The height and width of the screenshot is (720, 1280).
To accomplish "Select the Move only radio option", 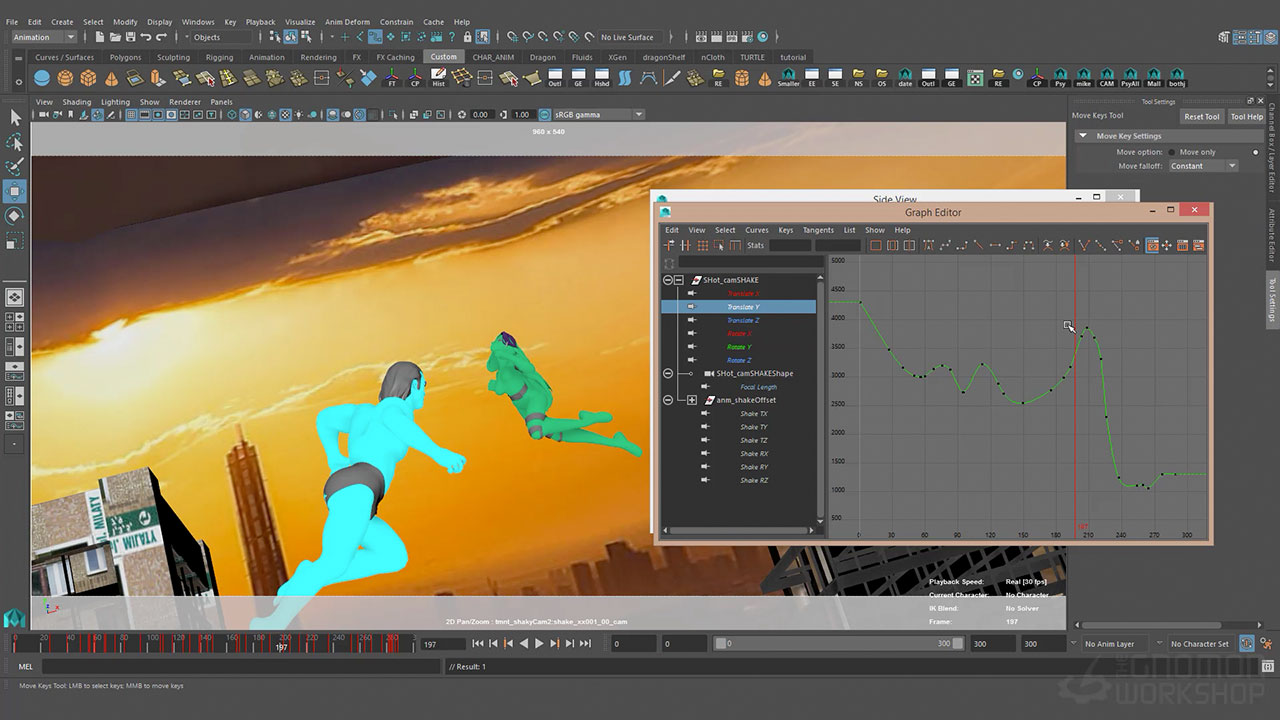I will (1171, 152).
